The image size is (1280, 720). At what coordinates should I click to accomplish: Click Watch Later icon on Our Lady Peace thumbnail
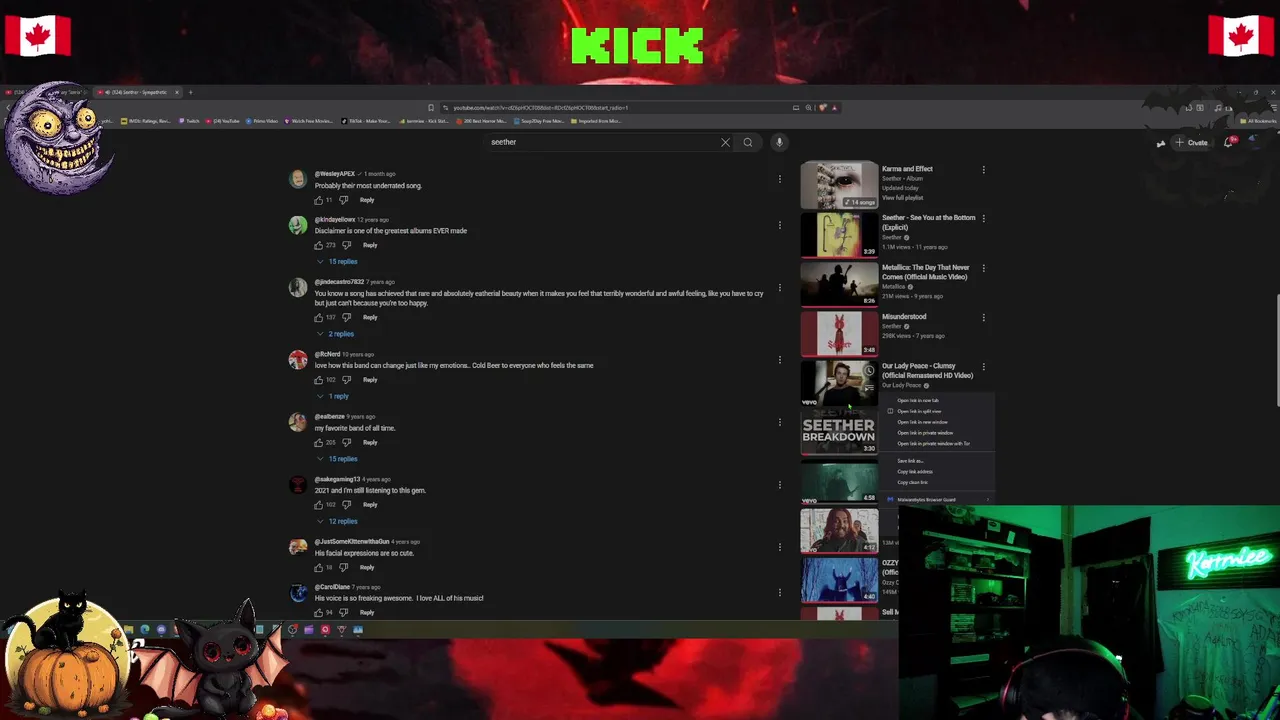[x=869, y=370]
